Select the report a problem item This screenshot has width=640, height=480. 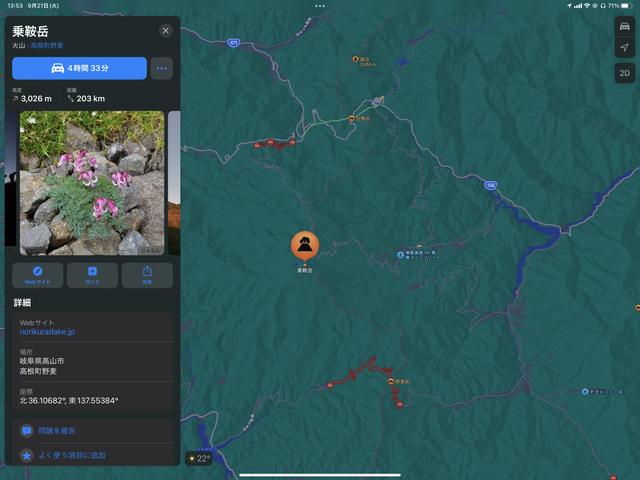click(x=92, y=431)
